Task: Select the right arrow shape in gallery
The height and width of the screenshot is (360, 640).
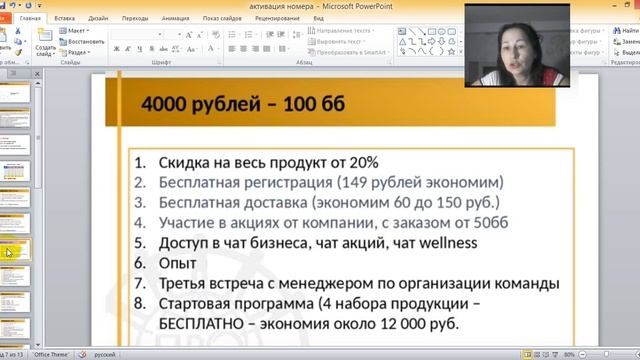Action: tap(431, 42)
